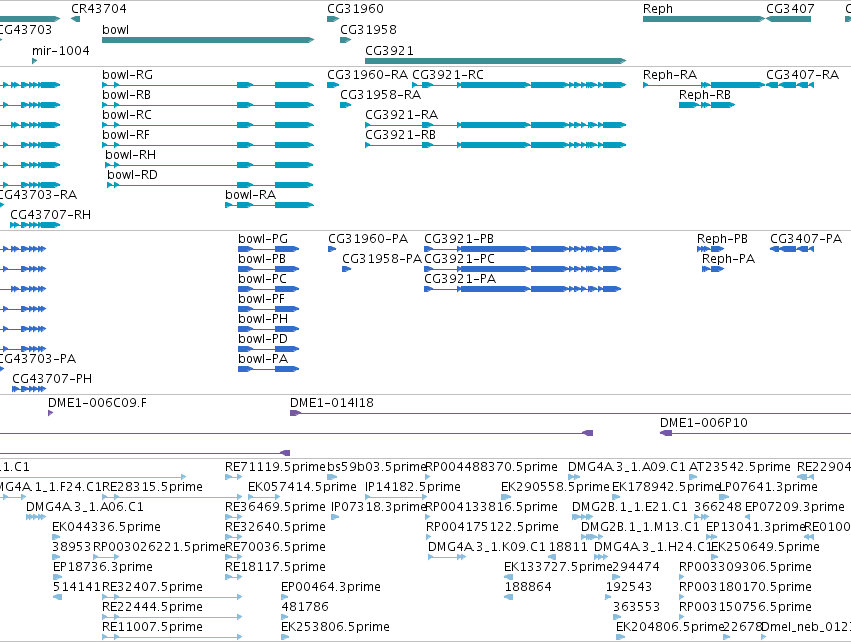Click the CG3407 gene feature
851x642 pixels.
789,19
